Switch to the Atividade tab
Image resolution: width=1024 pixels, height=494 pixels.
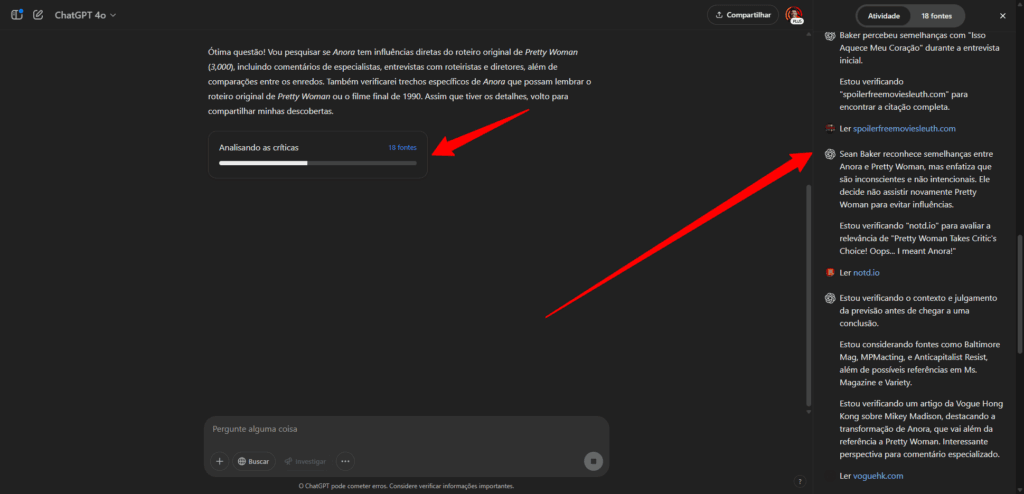point(884,16)
